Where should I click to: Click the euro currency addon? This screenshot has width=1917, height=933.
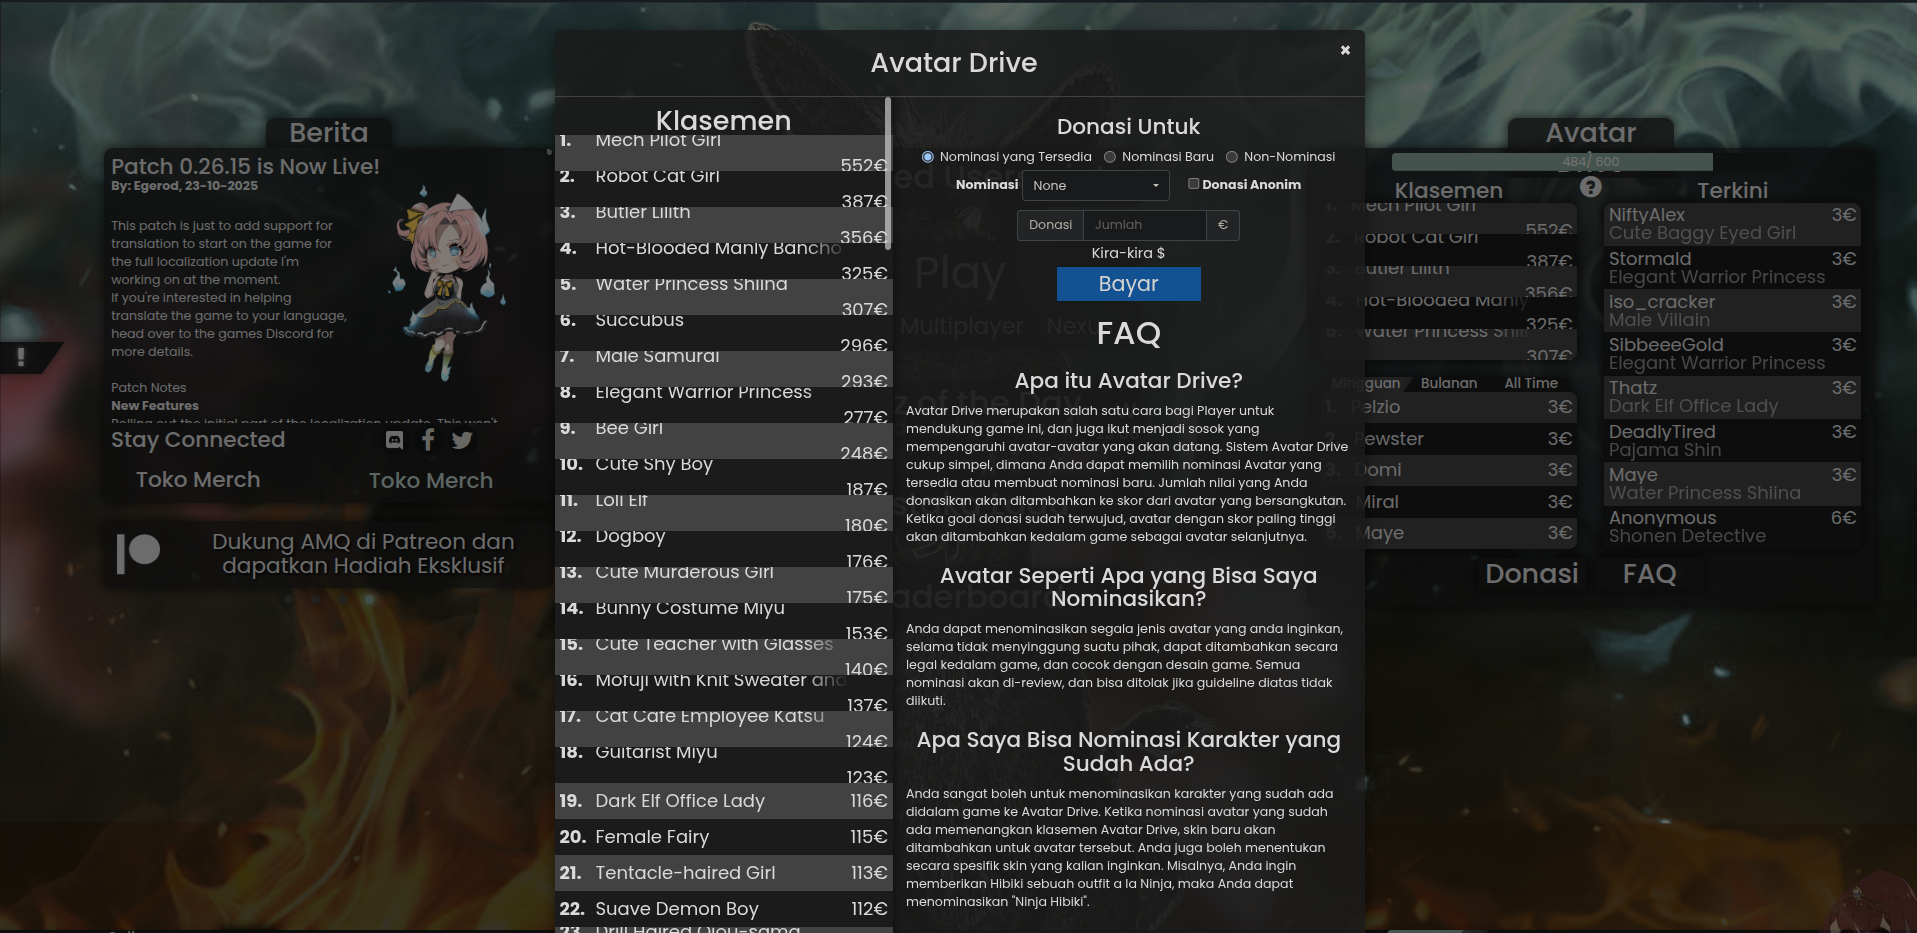coord(1222,225)
